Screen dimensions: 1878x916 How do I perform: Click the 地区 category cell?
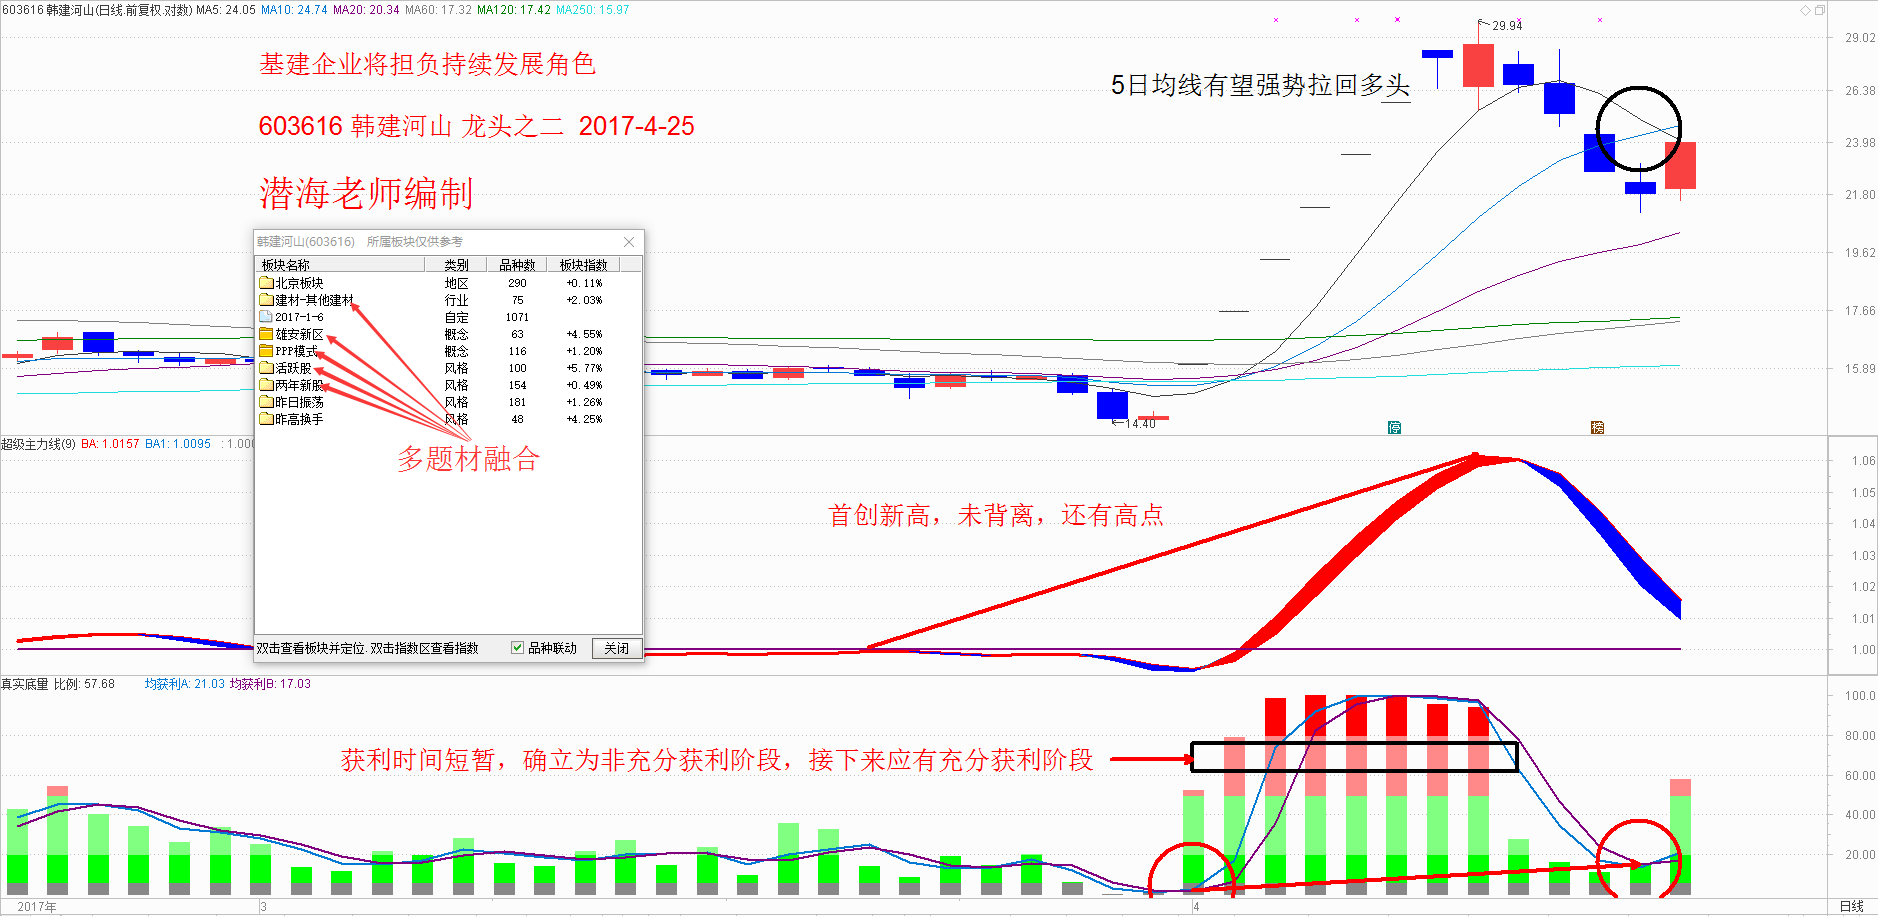coord(456,283)
